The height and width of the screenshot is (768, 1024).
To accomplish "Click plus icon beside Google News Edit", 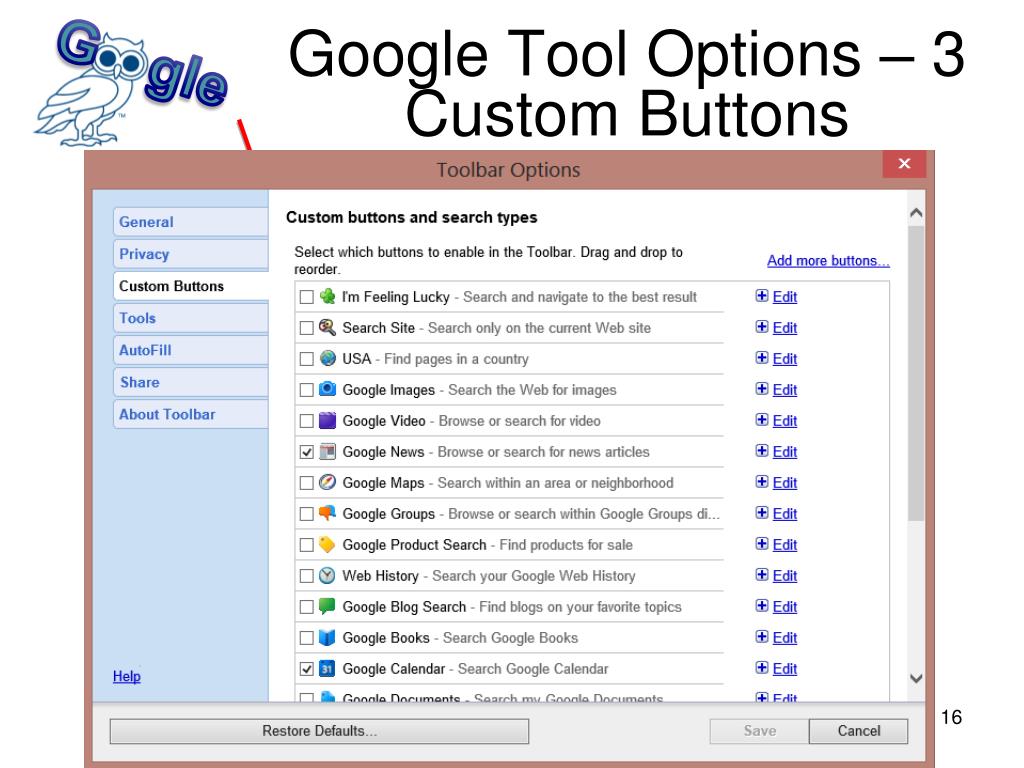I will pyautogui.click(x=761, y=451).
